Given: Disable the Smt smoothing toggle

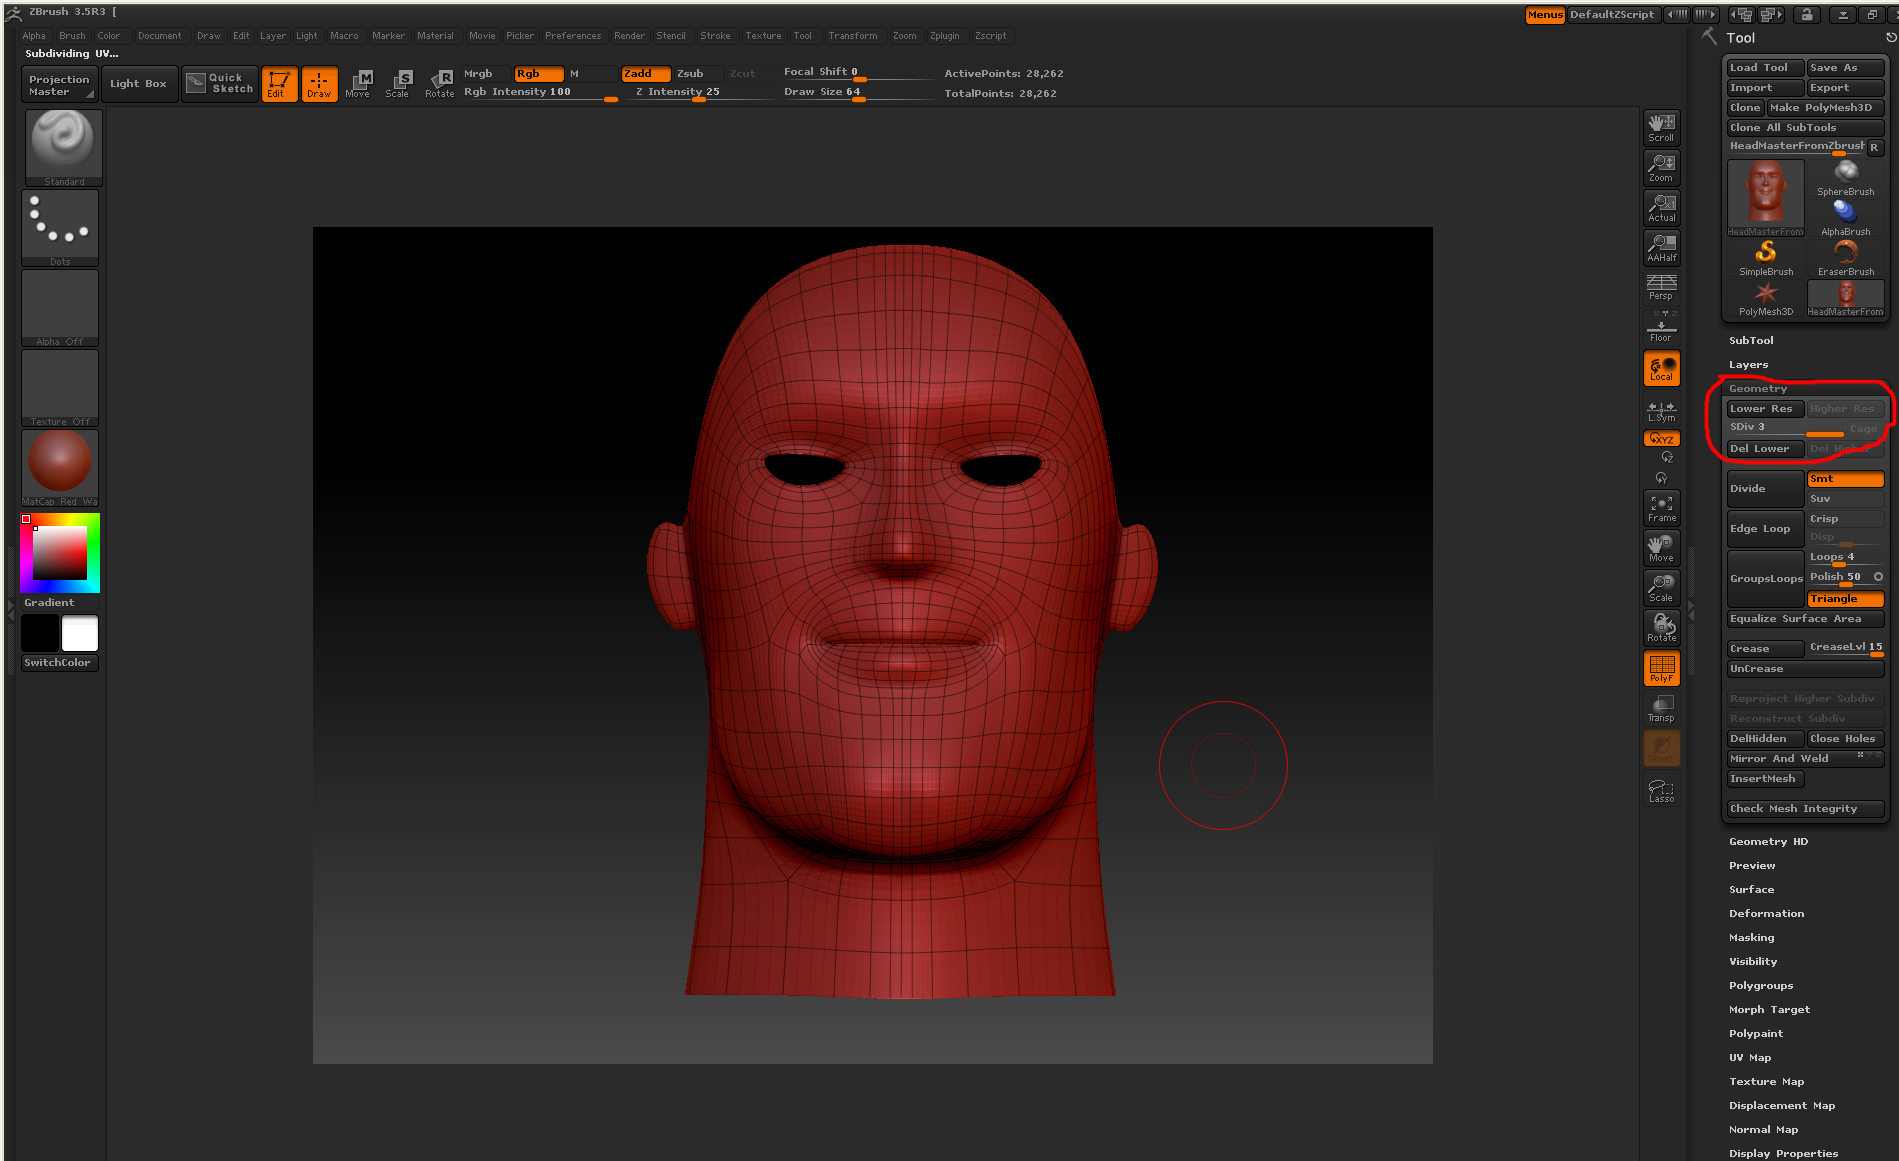Looking at the screenshot, I should click(1844, 479).
